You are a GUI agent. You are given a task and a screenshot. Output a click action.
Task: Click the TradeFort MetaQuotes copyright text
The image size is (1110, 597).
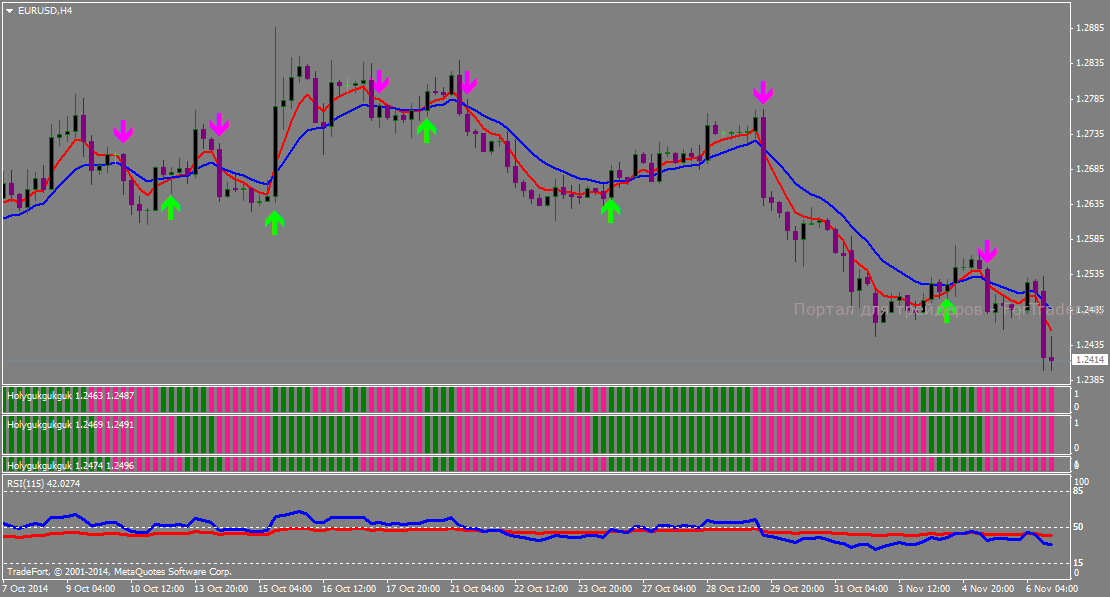[119, 572]
